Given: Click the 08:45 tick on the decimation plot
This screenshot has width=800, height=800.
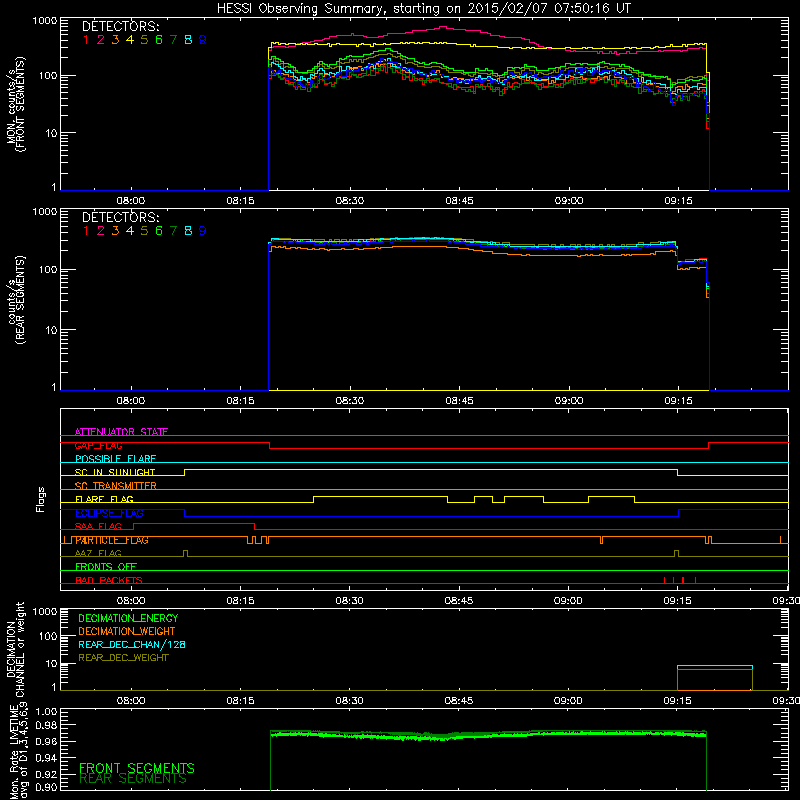Looking at the screenshot, I should click(x=459, y=701).
